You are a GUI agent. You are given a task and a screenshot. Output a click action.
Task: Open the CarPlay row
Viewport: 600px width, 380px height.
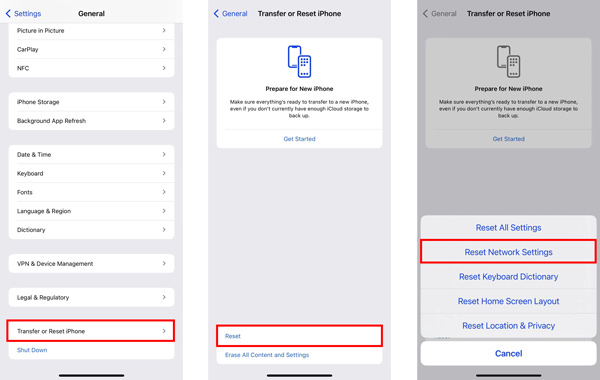coord(91,49)
